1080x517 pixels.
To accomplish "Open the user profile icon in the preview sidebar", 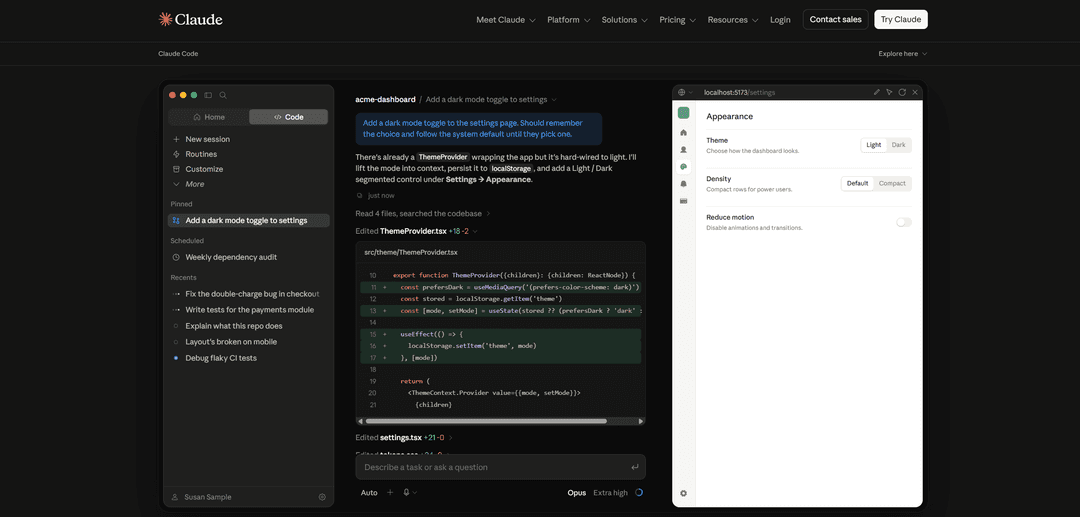I will tap(683, 149).
